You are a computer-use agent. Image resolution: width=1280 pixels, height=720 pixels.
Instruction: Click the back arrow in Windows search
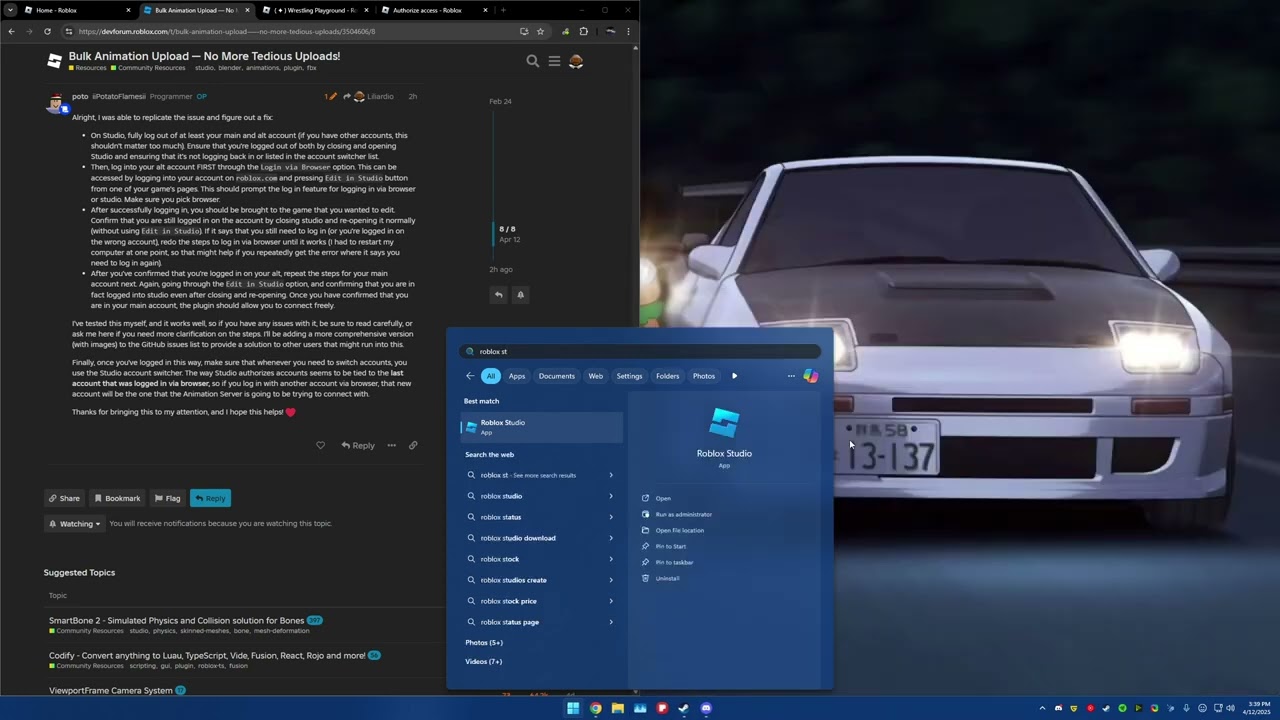point(470,376)
